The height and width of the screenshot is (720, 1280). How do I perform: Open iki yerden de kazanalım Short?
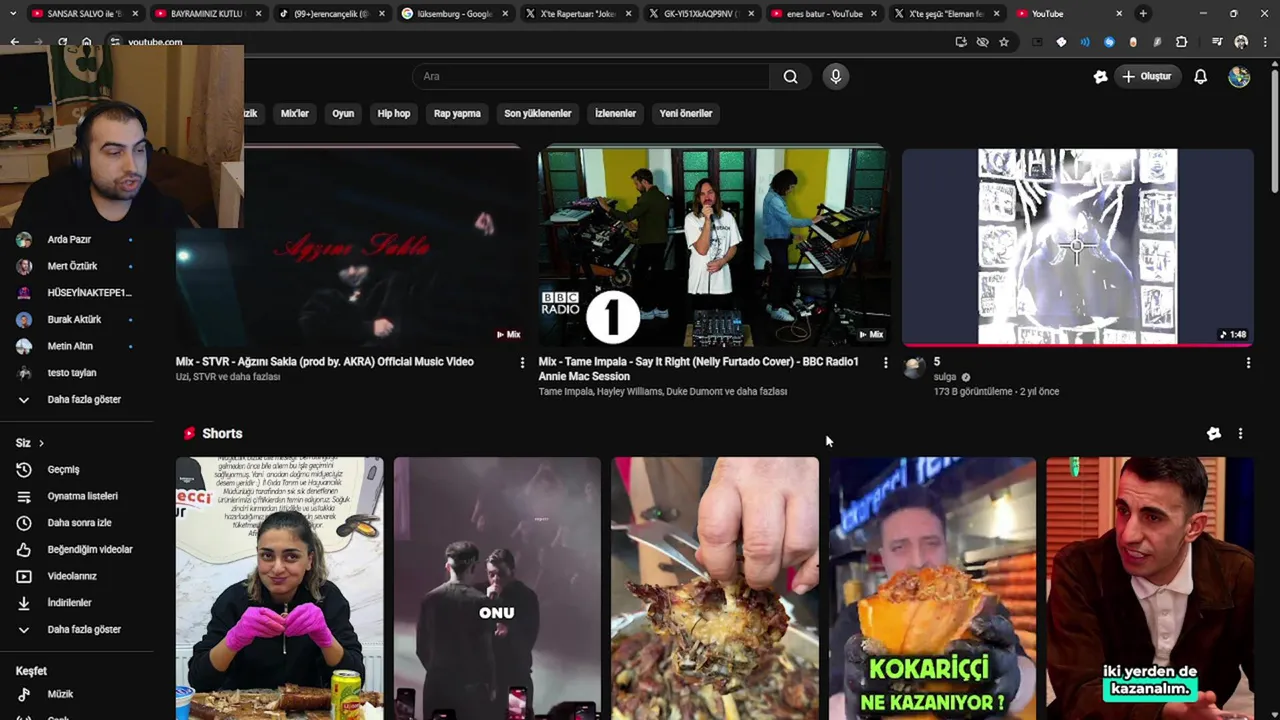pos(1150,588)
